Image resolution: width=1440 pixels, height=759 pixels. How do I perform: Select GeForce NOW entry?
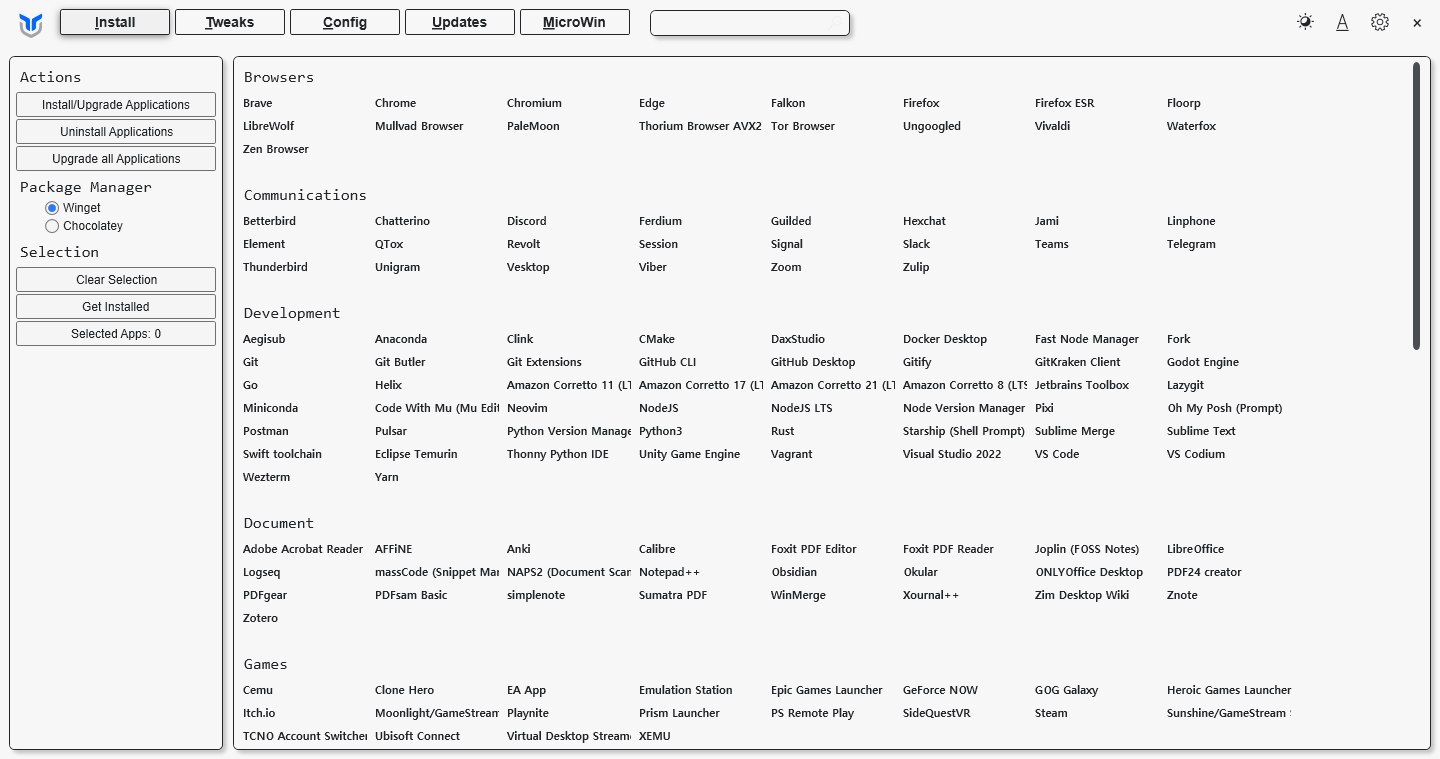click(x=940, y=690)
